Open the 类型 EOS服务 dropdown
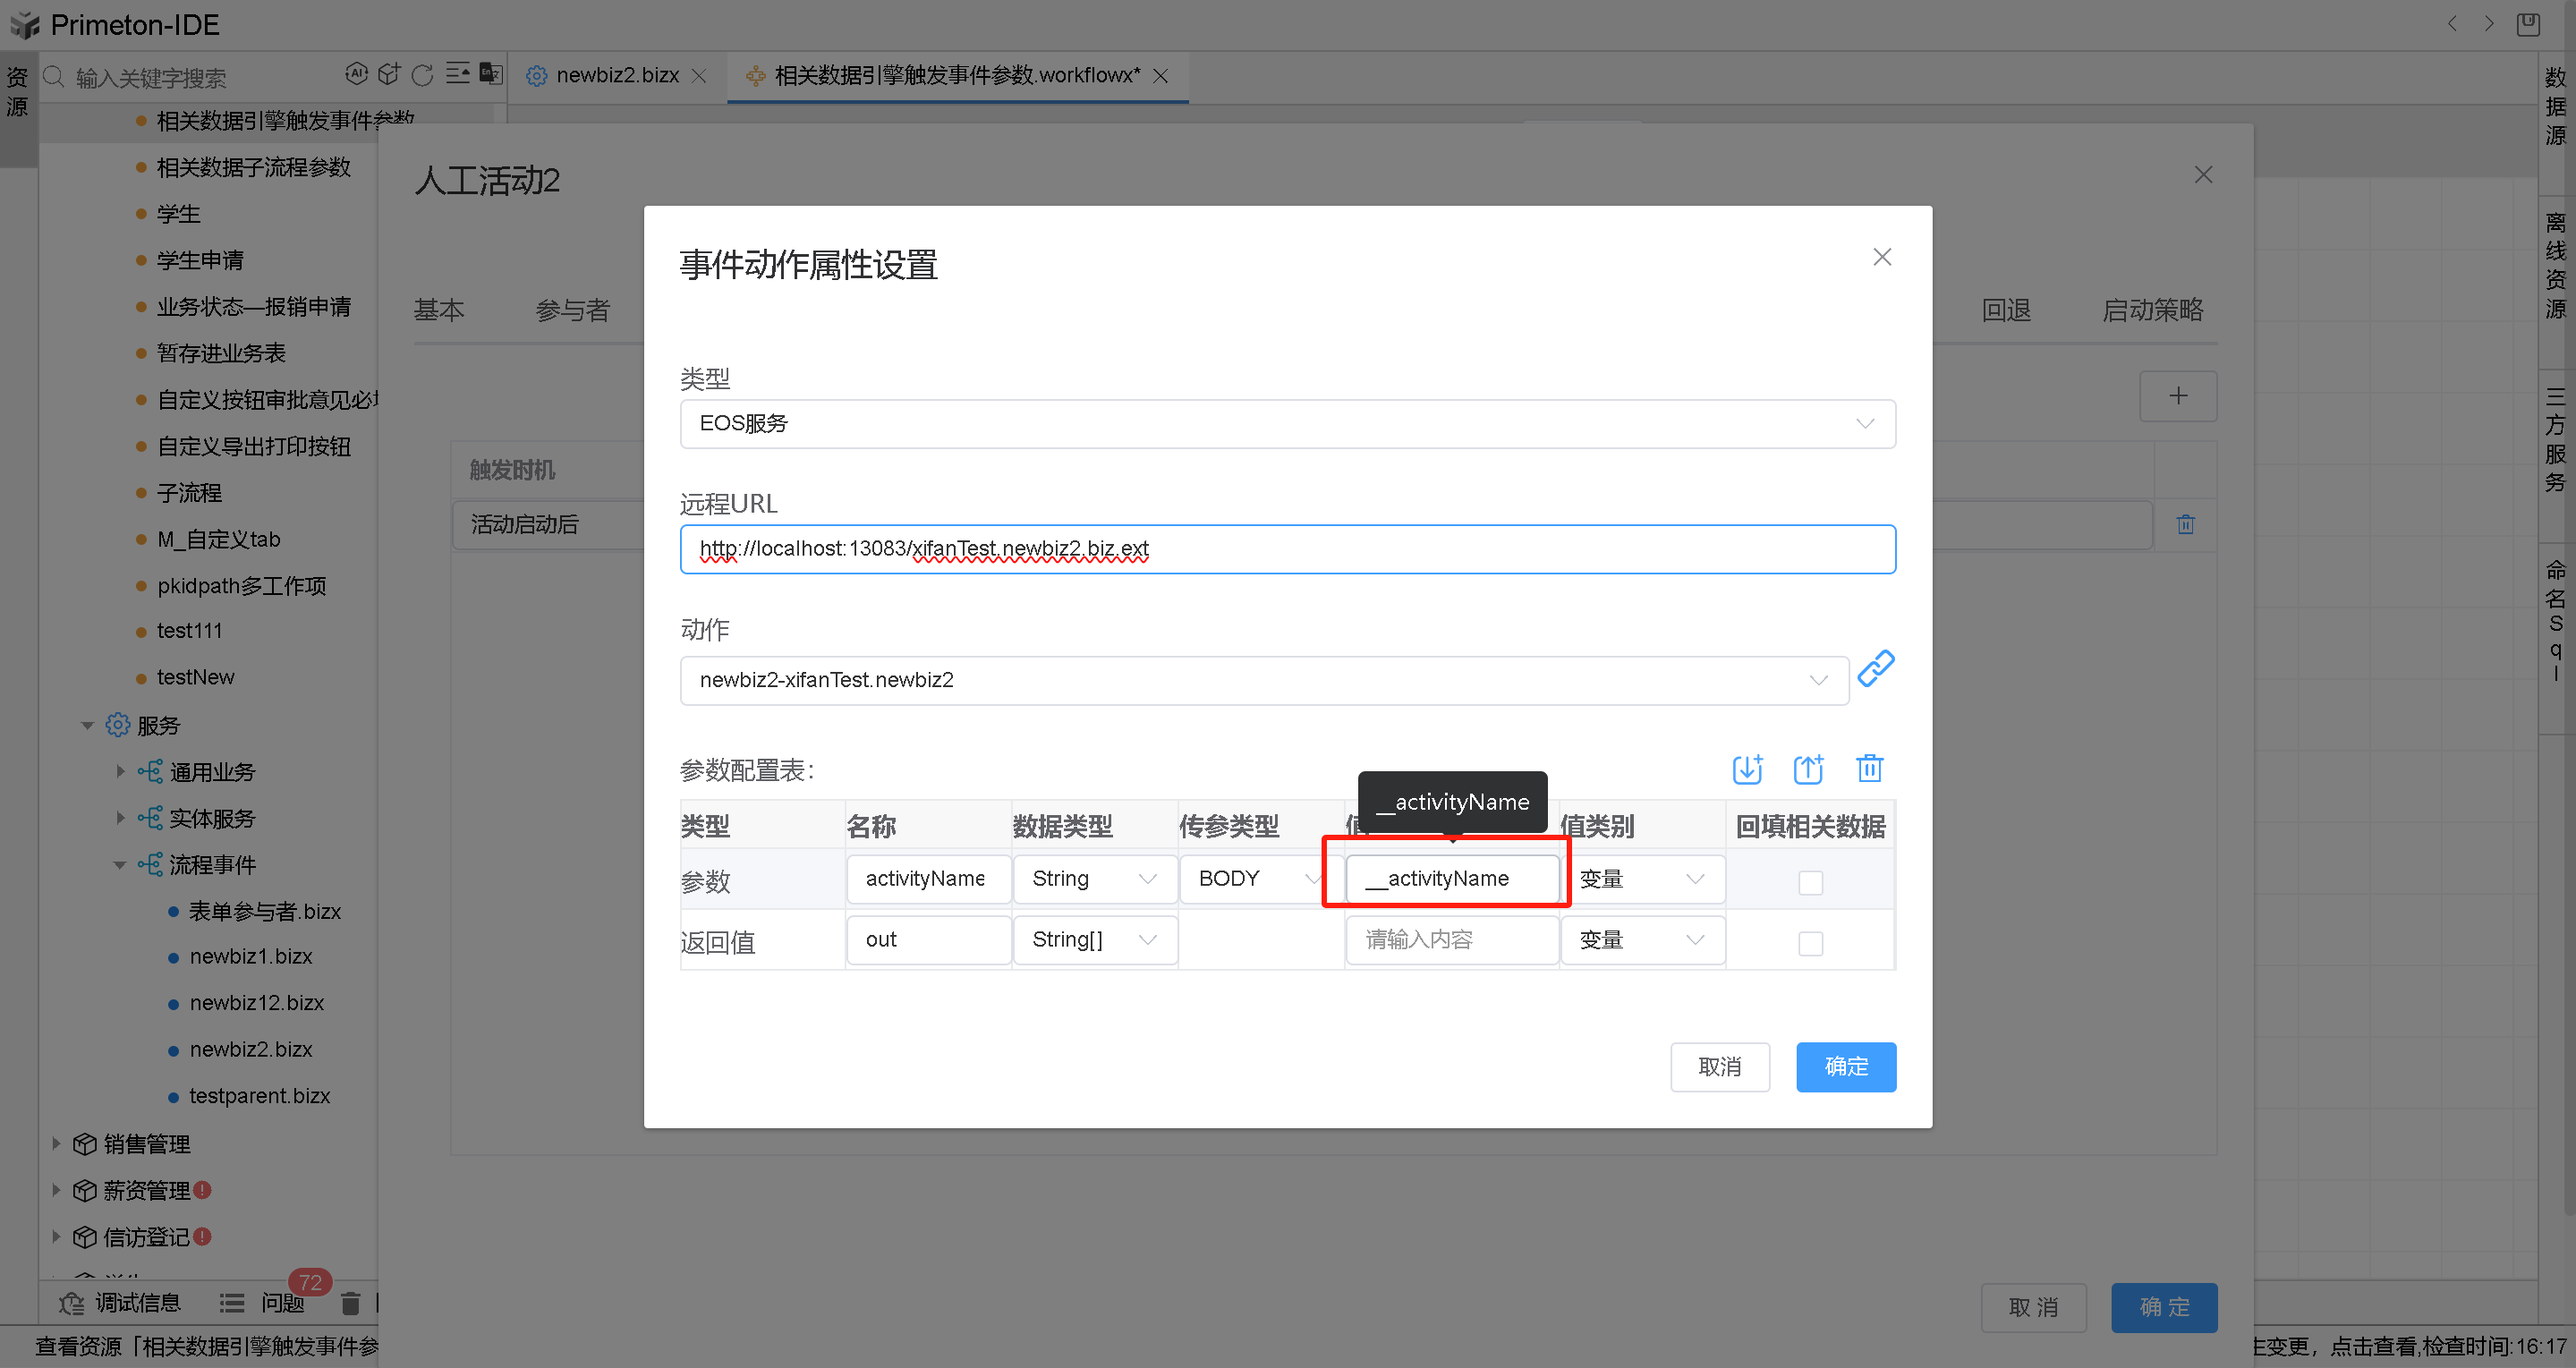 tap(1287, 424)
